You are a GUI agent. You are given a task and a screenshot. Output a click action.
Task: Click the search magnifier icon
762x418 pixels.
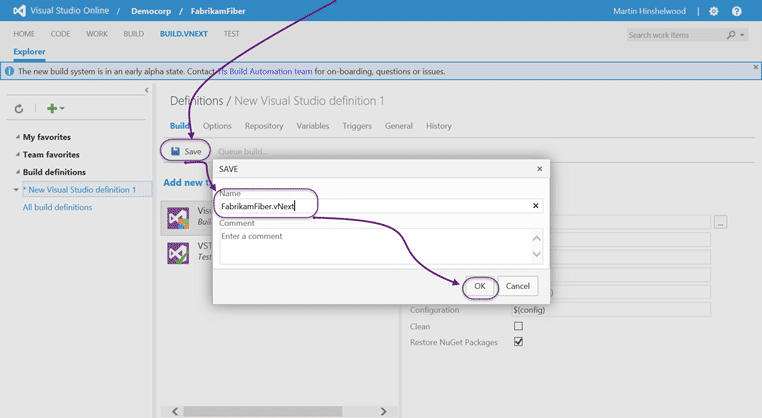pos(731,35)
